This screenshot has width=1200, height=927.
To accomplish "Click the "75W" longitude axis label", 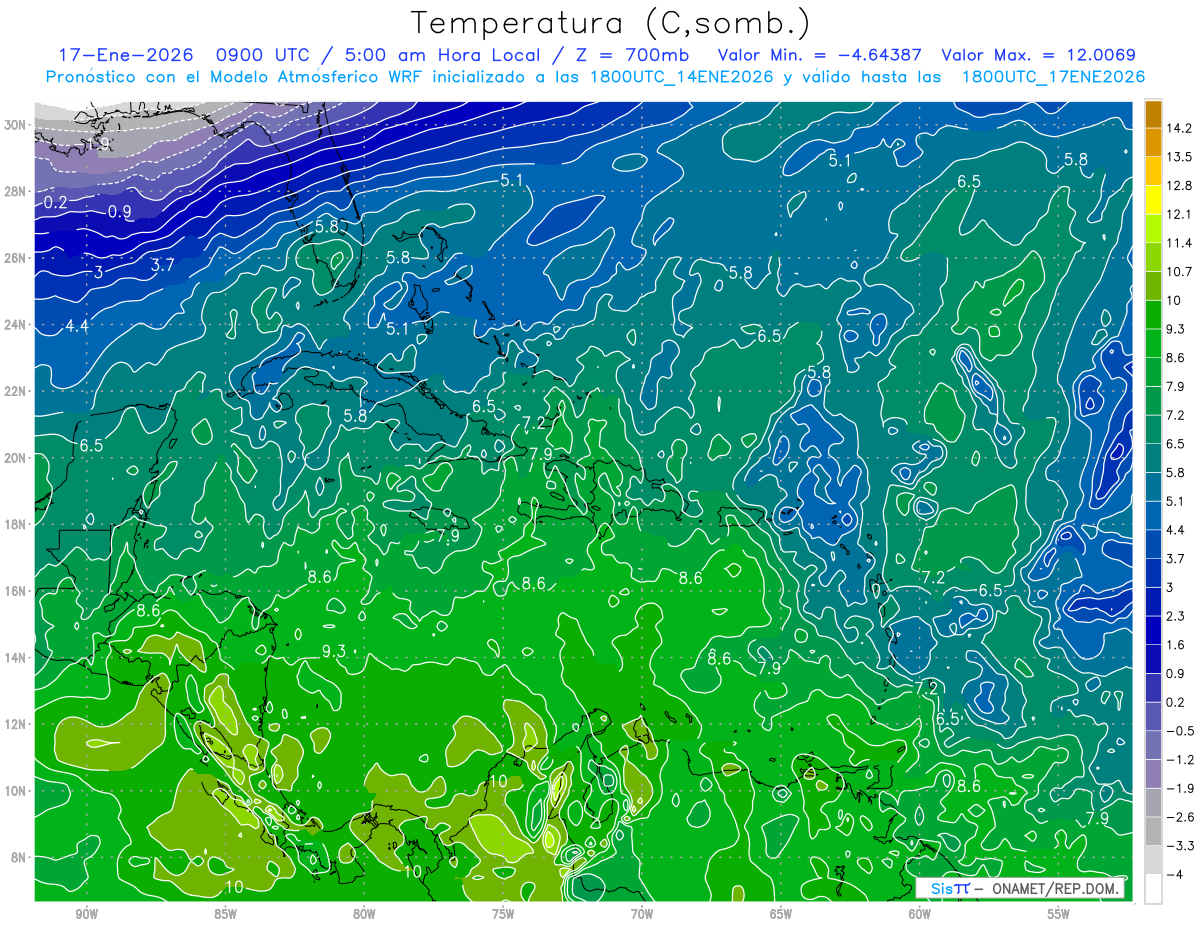I will pyautogui.click(x=503, y=914).
